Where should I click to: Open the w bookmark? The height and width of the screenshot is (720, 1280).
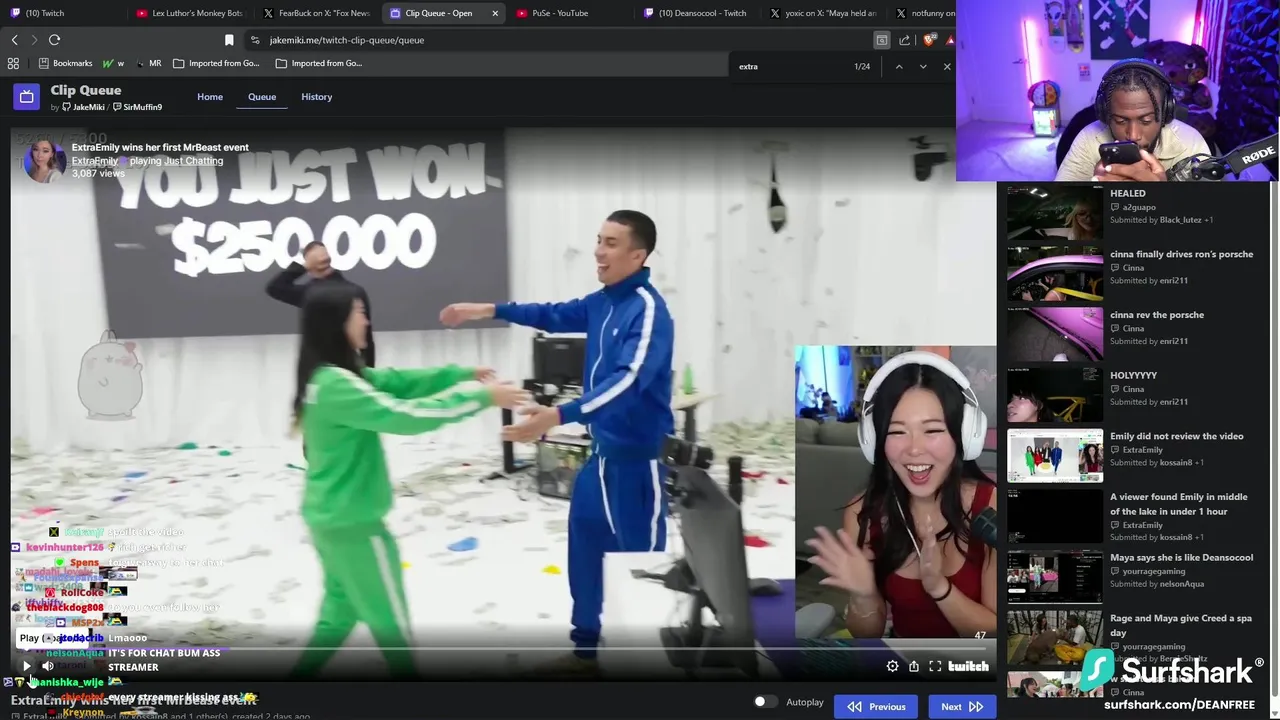tap(113, 63)
